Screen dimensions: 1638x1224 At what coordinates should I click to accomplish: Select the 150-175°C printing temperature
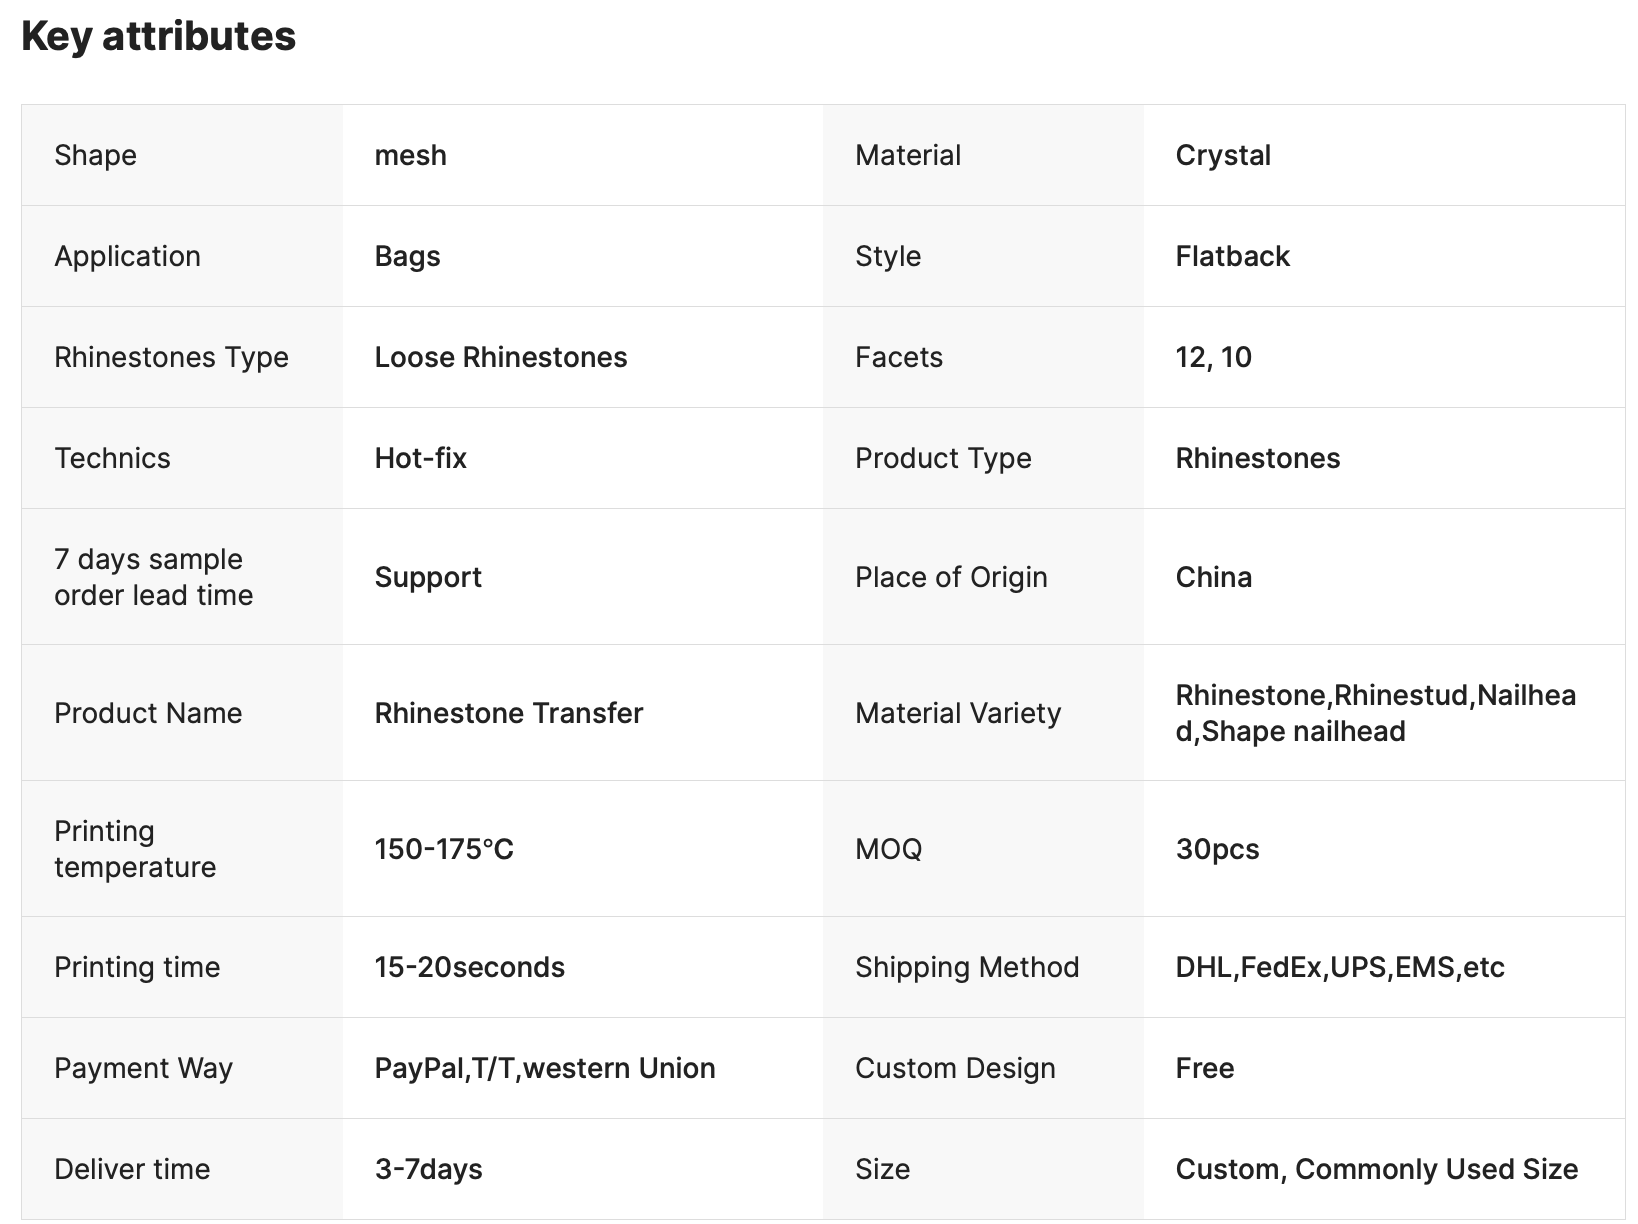(443, 849)
